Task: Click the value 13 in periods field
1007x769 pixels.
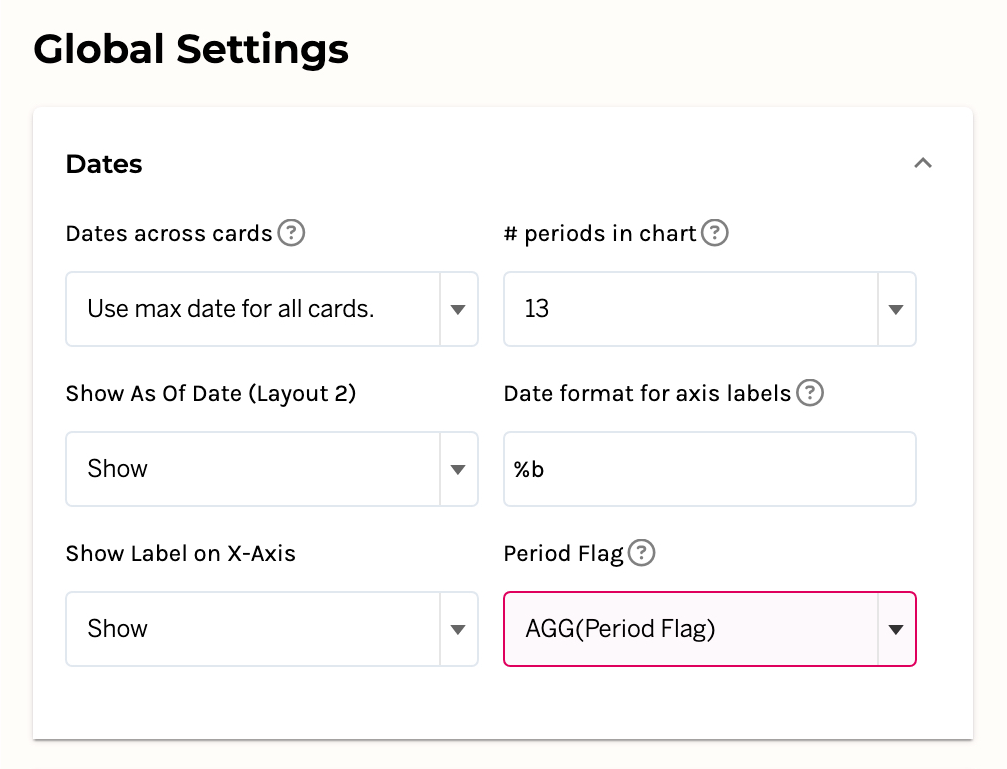Action: click(537, 309)
